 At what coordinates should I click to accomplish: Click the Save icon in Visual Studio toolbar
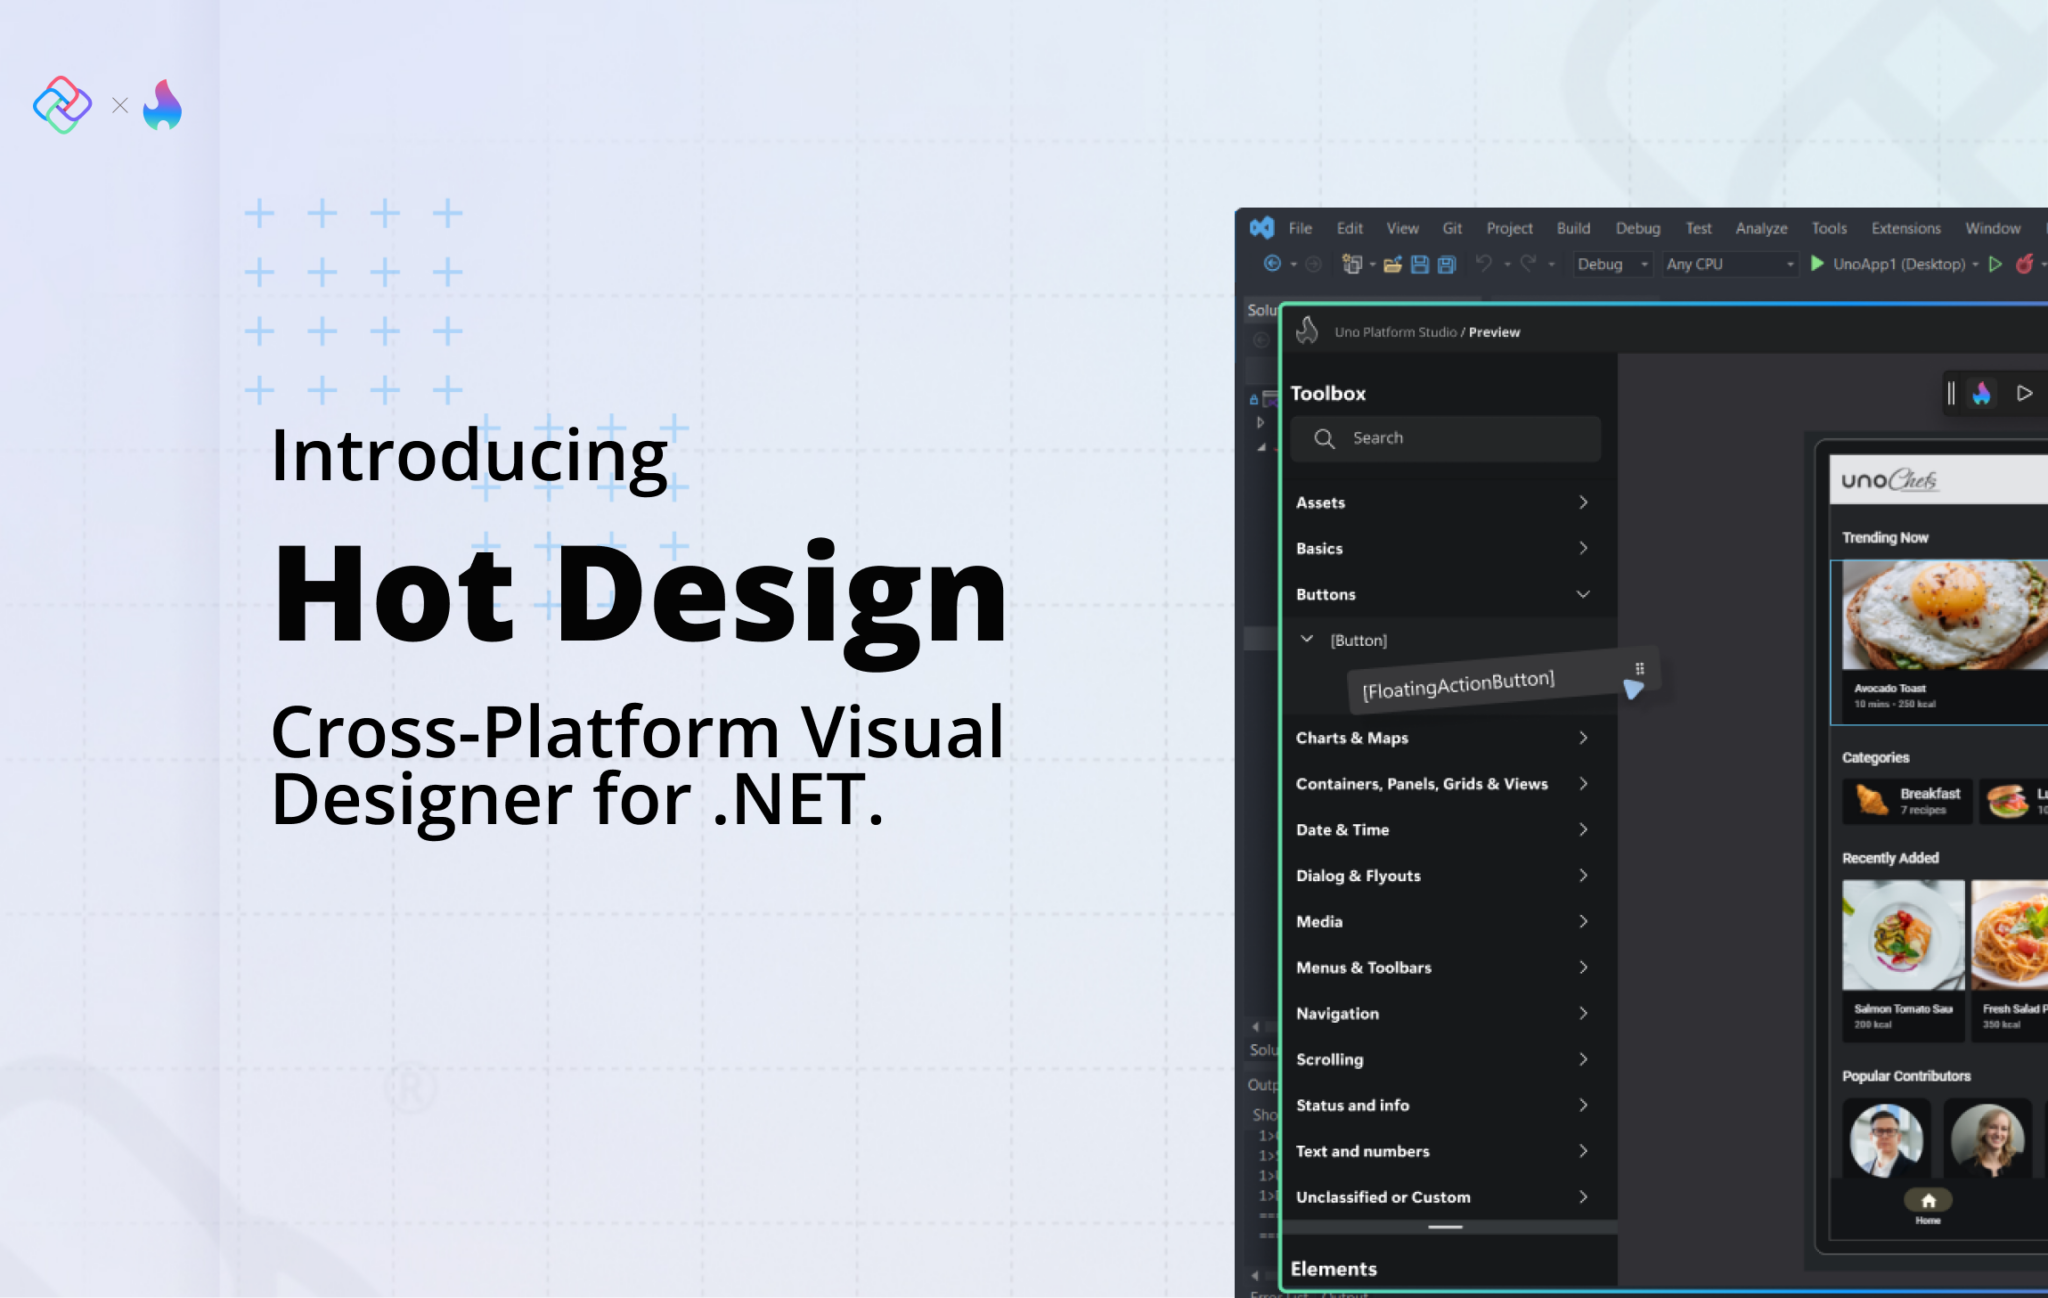tap(1420, 264)
